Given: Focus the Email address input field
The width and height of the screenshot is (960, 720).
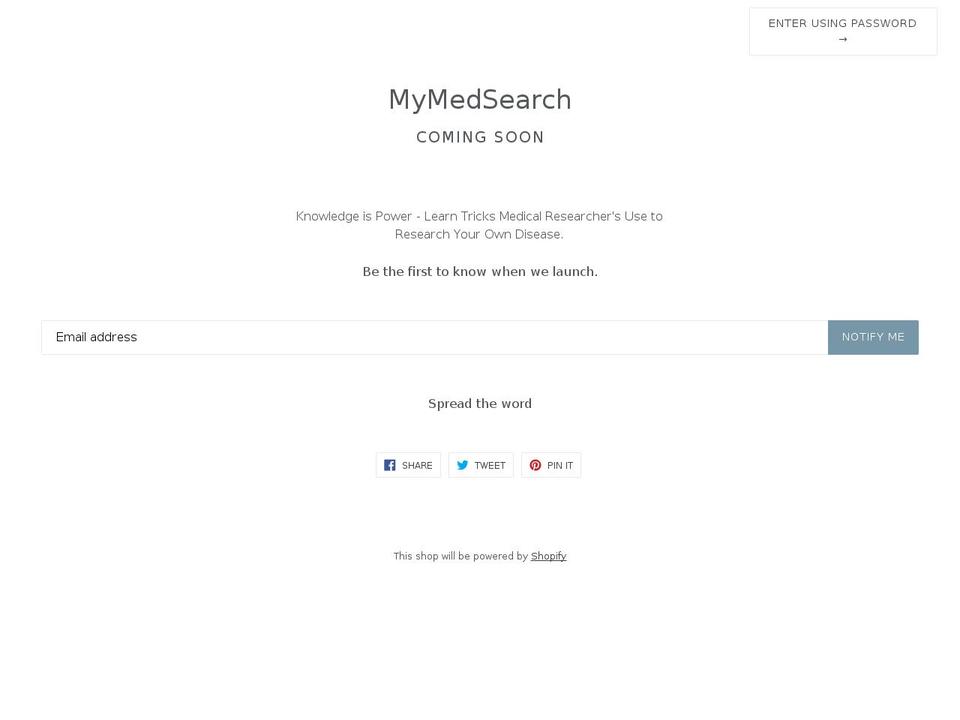Looking at the screenshot, I should (435, 337).
